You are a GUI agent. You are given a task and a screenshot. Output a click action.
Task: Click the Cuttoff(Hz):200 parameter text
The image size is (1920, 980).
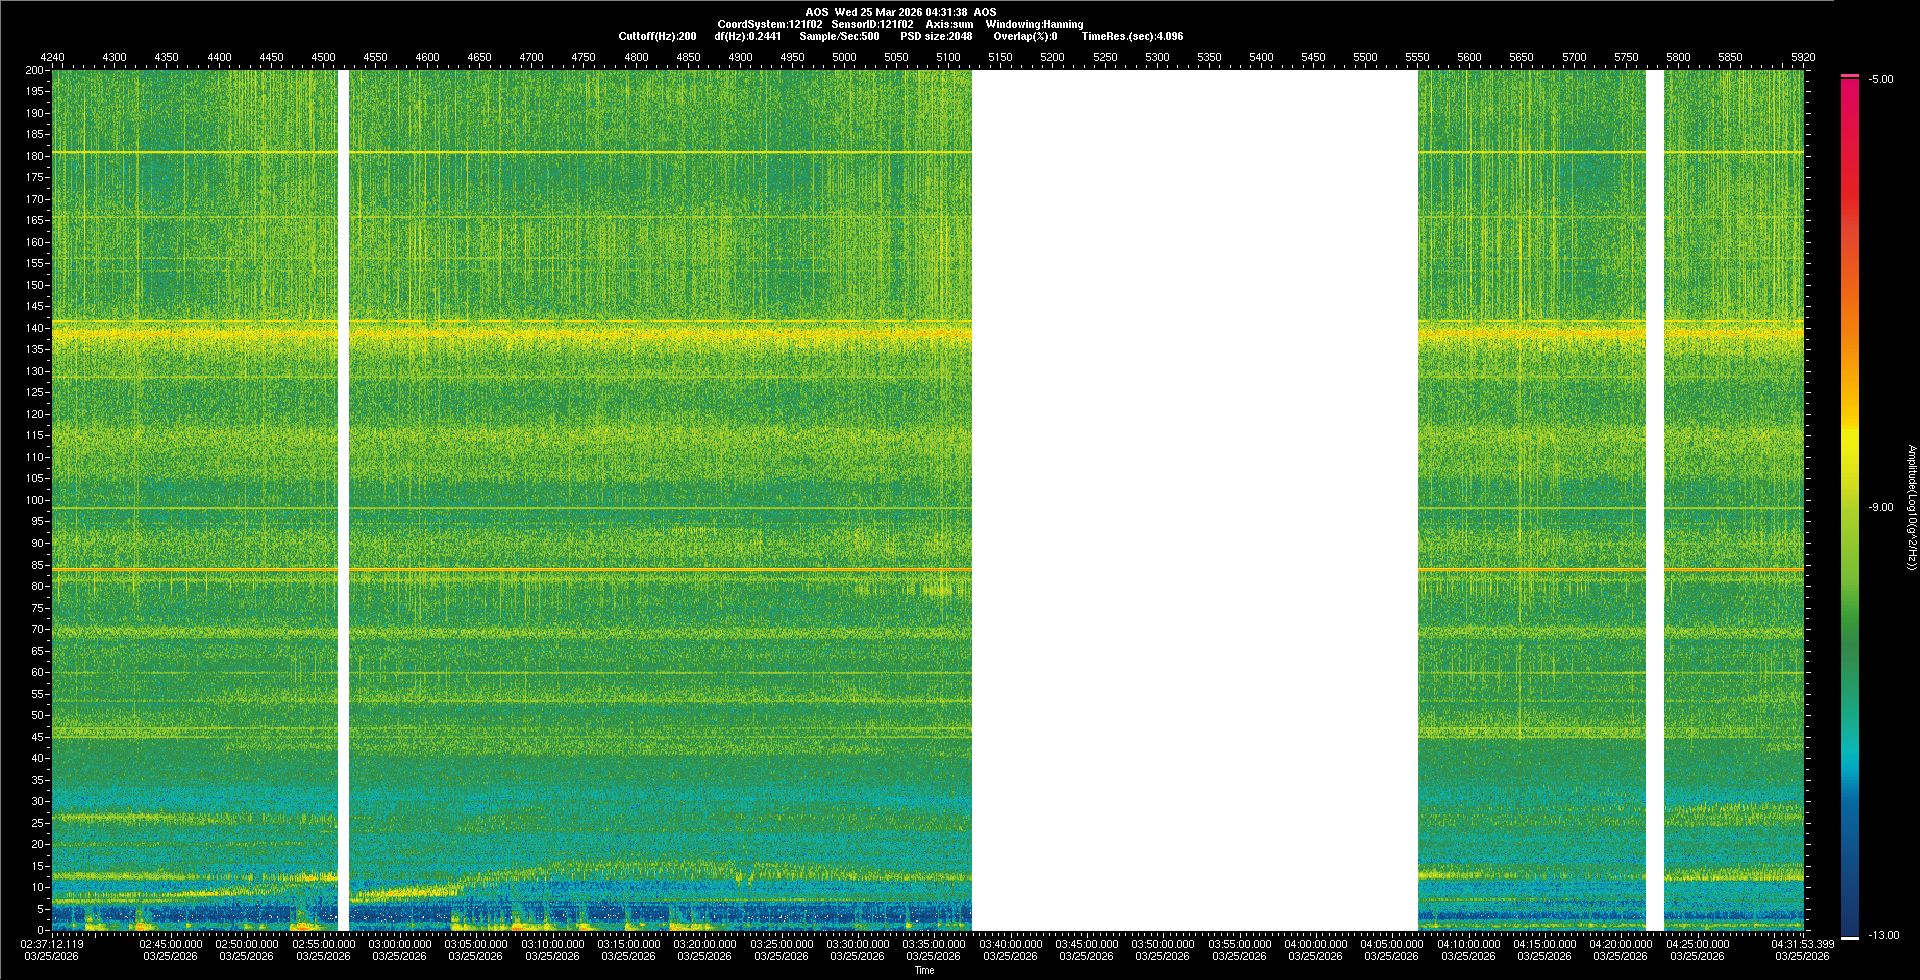tap(657, 36)
